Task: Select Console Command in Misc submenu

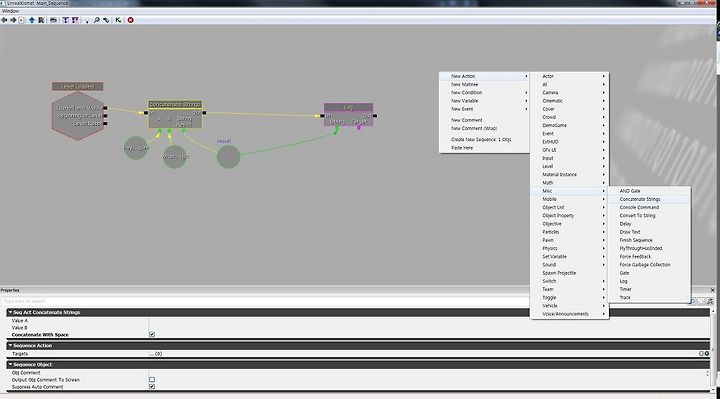Action: click(x=649, y=208)
